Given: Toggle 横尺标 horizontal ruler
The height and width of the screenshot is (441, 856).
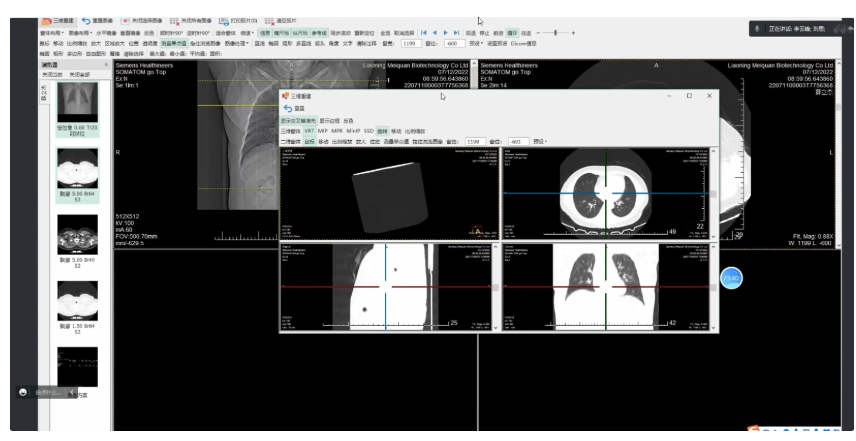Looking at the screenshot, I should tap(282, 33).
